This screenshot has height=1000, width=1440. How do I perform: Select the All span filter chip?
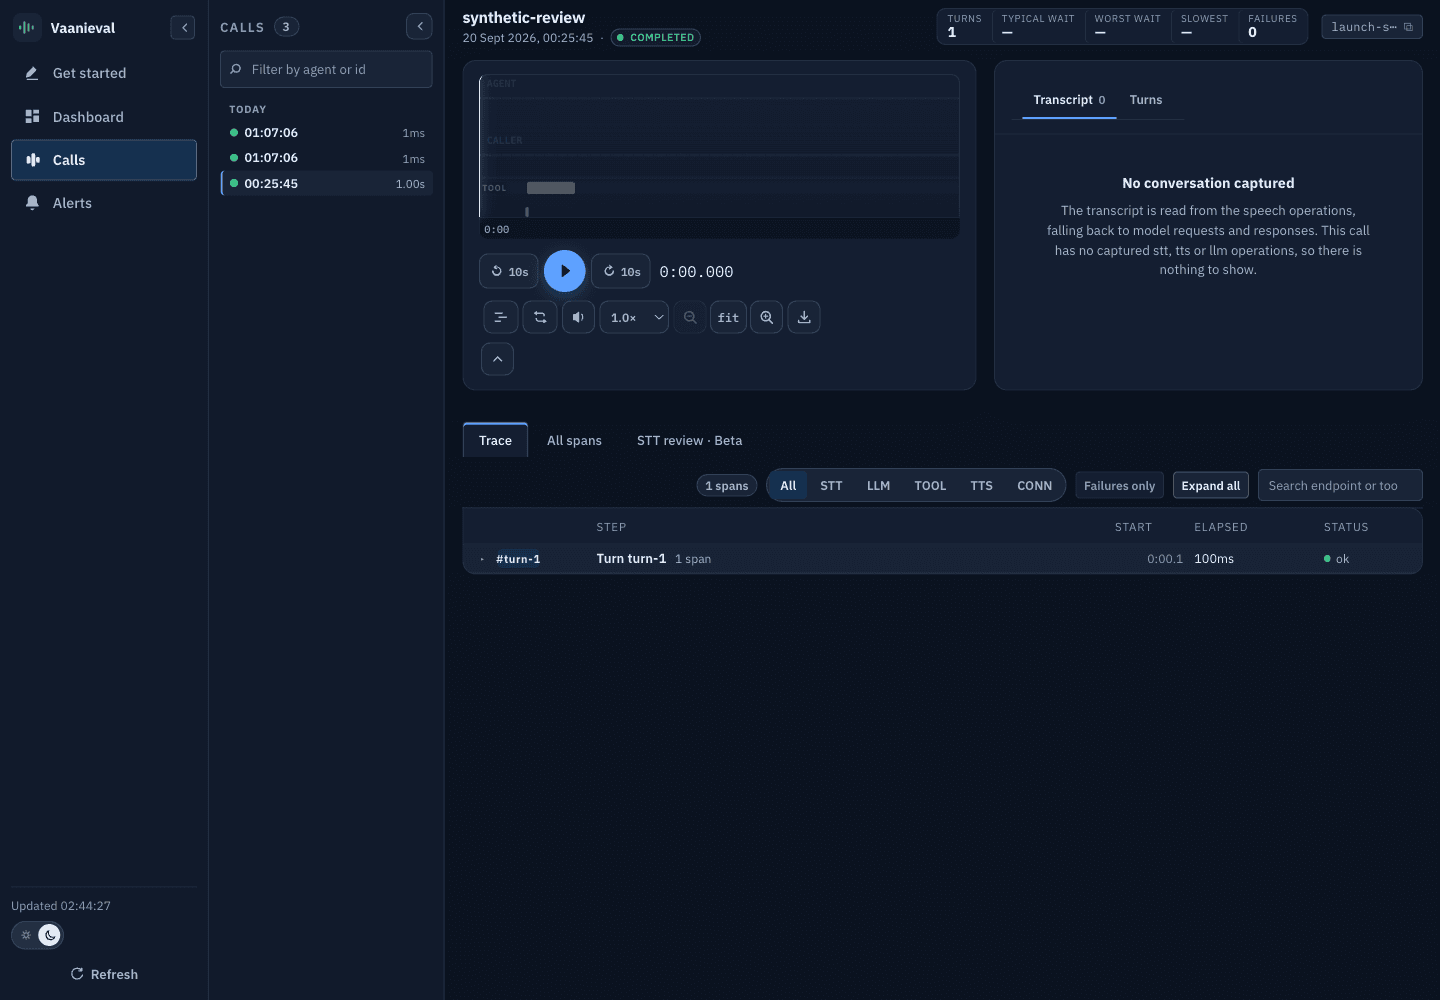[788, 486]
